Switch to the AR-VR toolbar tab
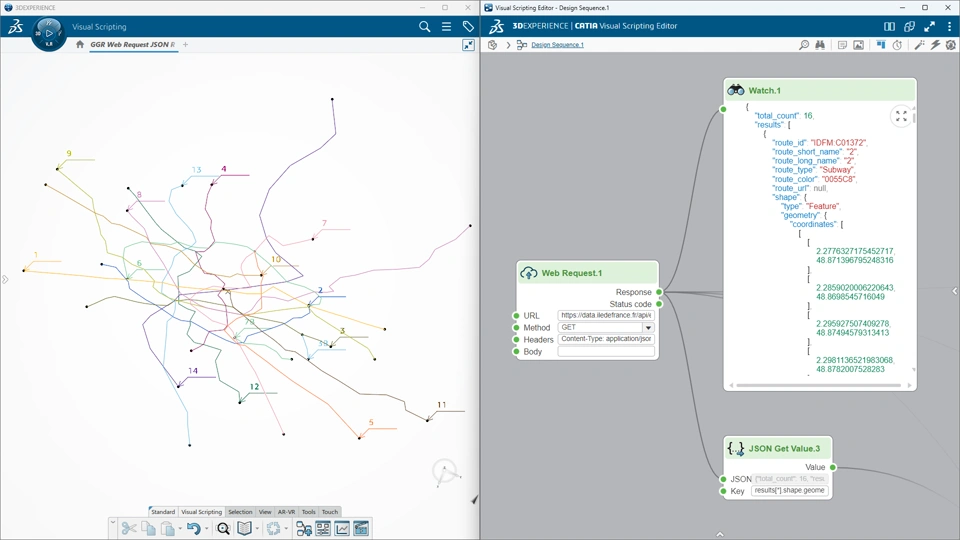This screenshot has width=960, height=540. tap(287, 512)
